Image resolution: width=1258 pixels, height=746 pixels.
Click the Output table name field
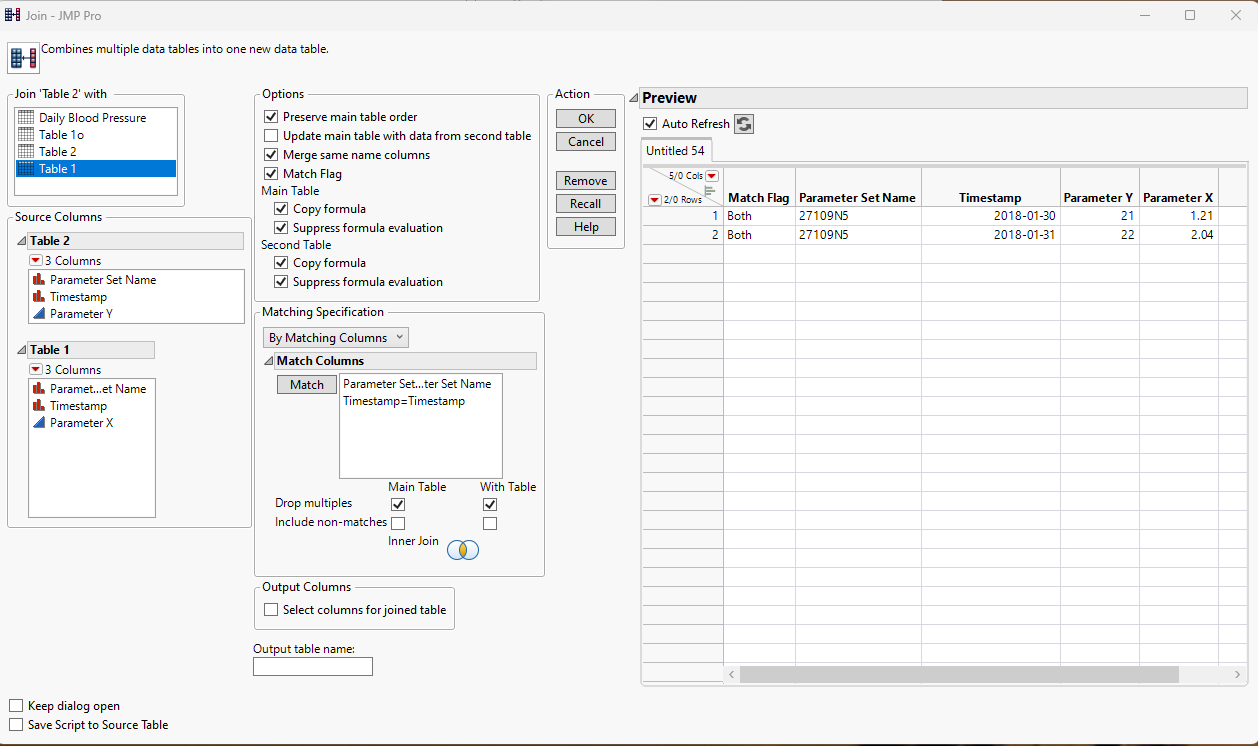coord(312,666)
